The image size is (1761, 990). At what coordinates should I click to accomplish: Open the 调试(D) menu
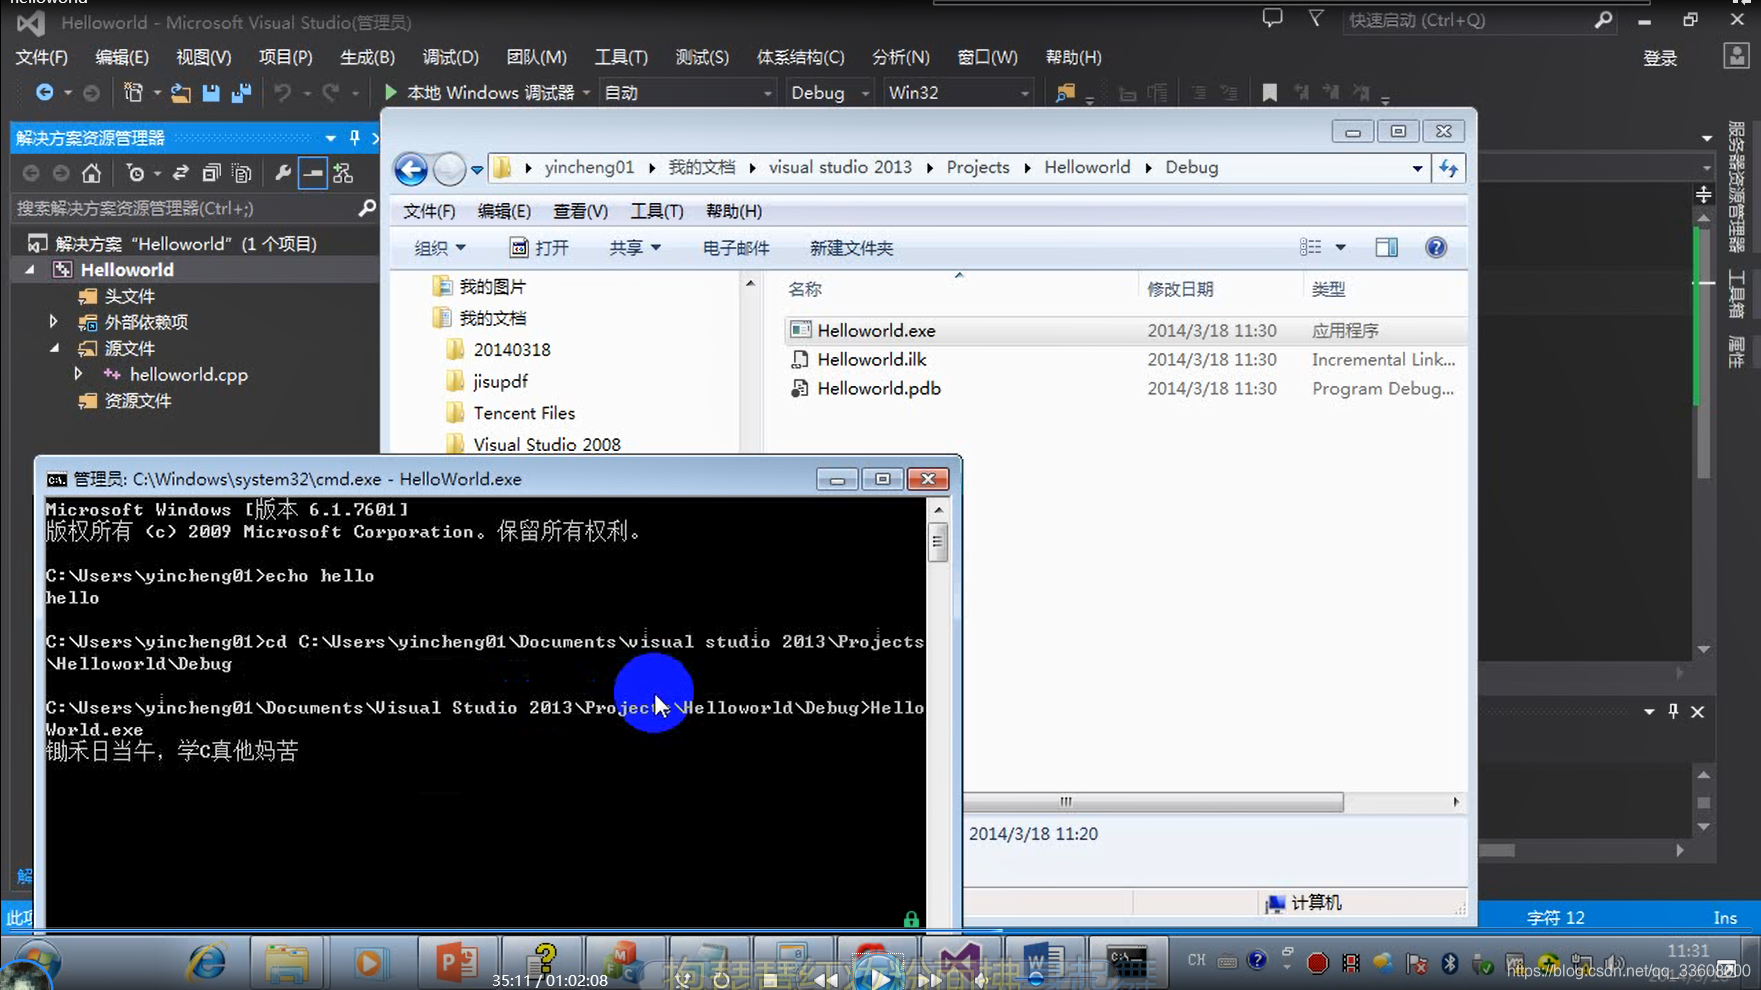click(450, 57)
